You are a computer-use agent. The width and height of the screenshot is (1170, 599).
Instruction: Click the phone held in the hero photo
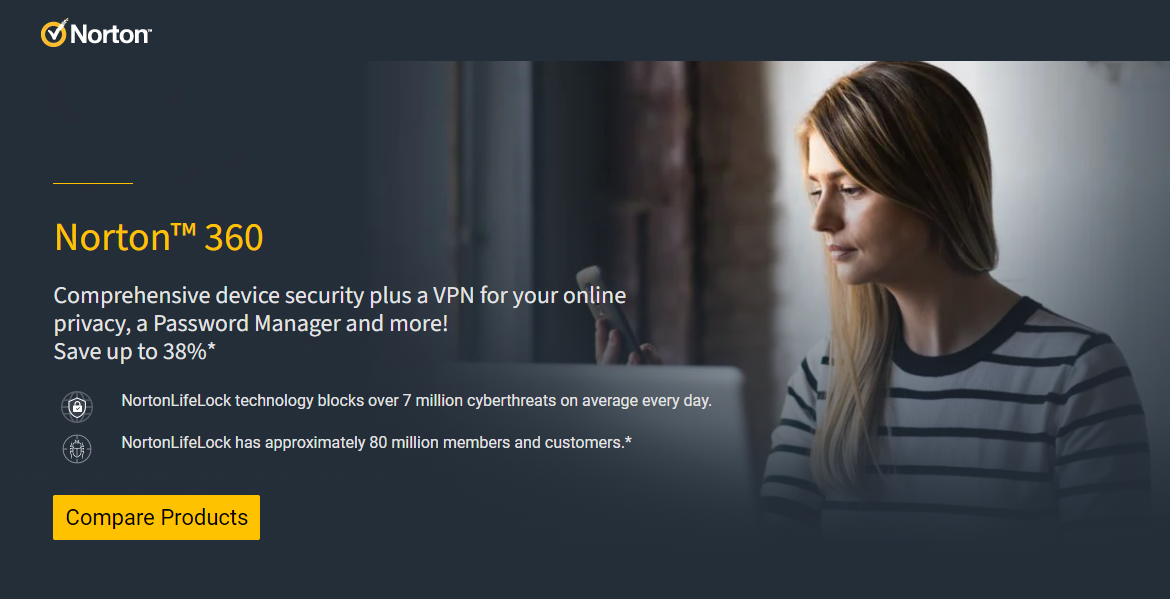pos(610,308)
